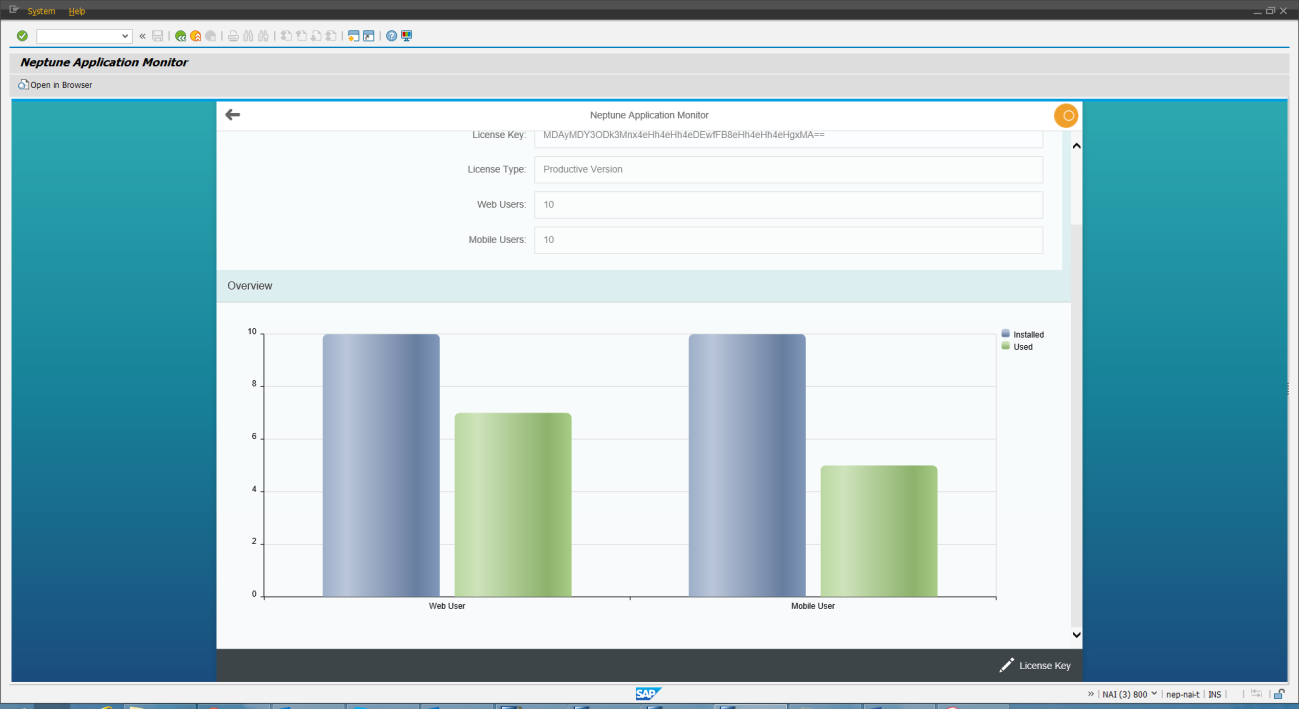Expand the status bar chevron for more info

pos(1090,693)
